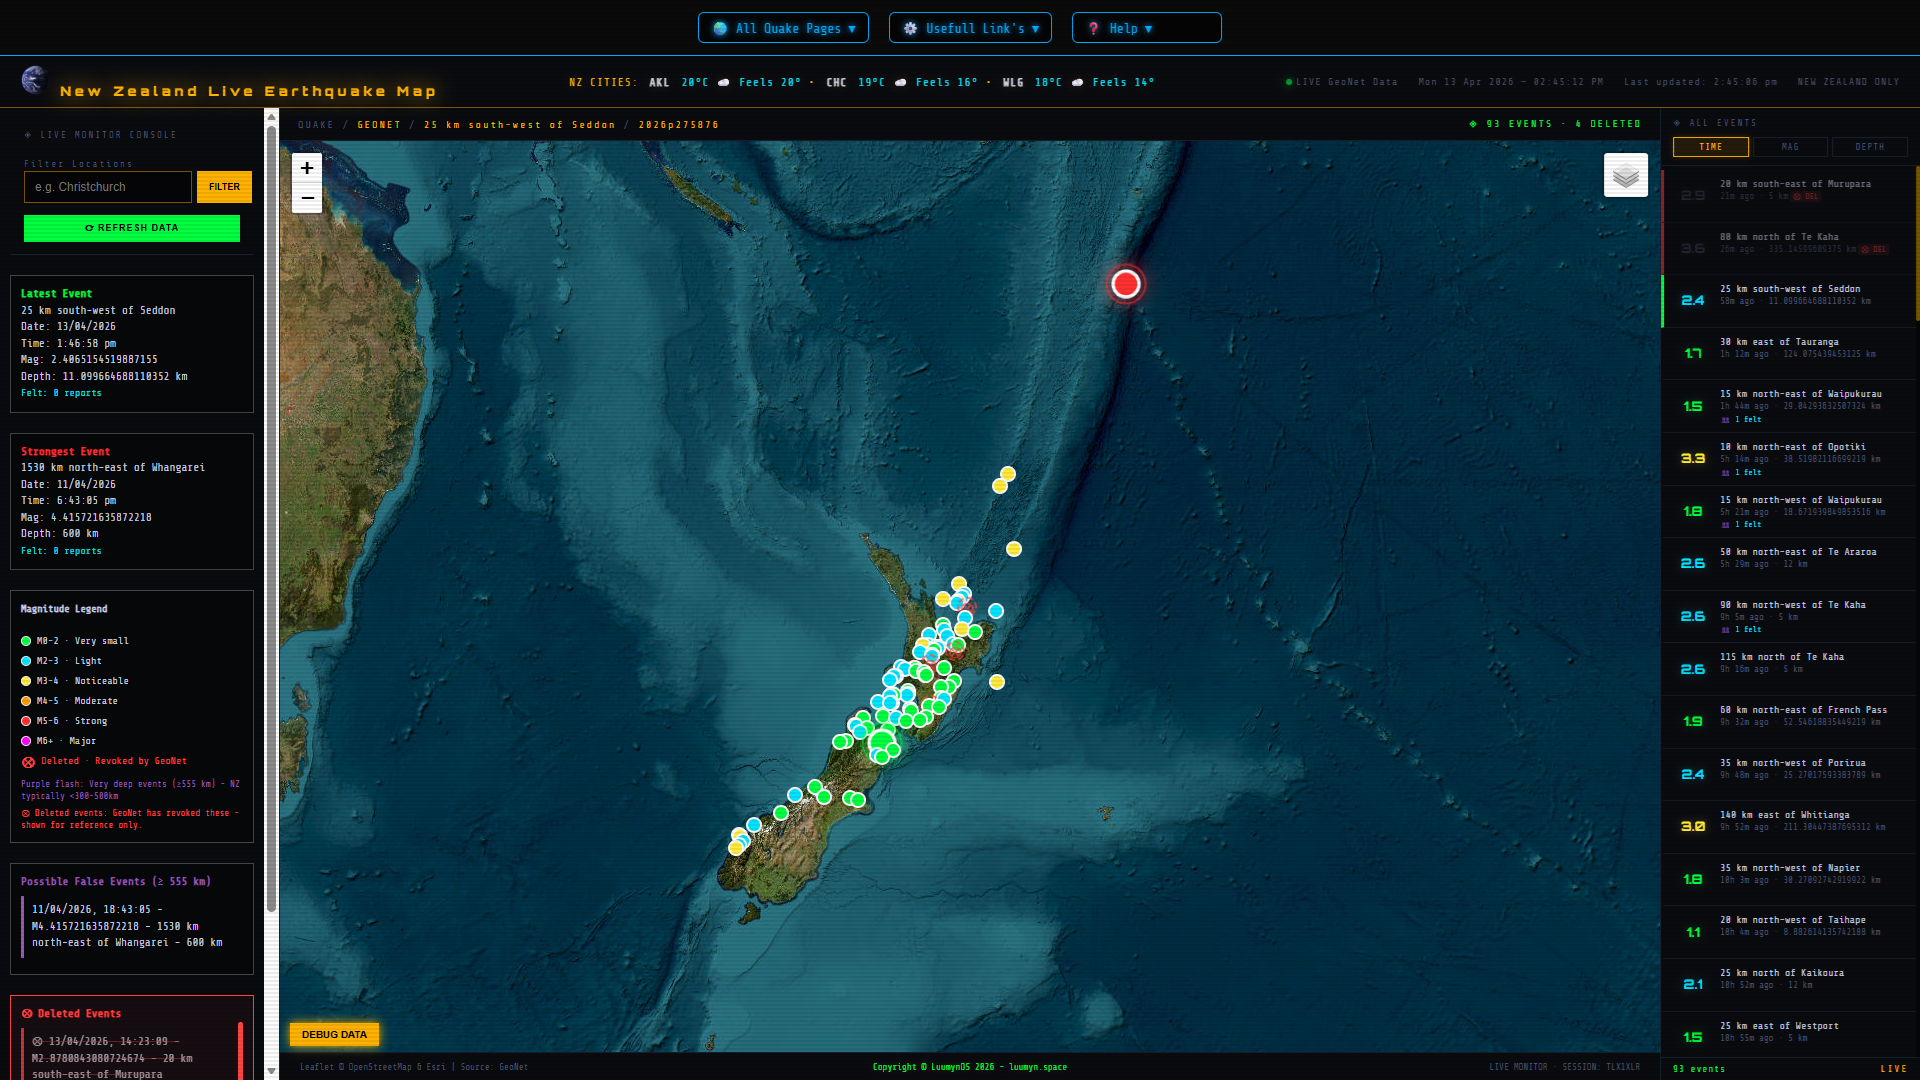The width and height of the screenshot is (1920, 1080).
Task: Click the Leaflet attribution link
Action: [x=316, y=1067]
